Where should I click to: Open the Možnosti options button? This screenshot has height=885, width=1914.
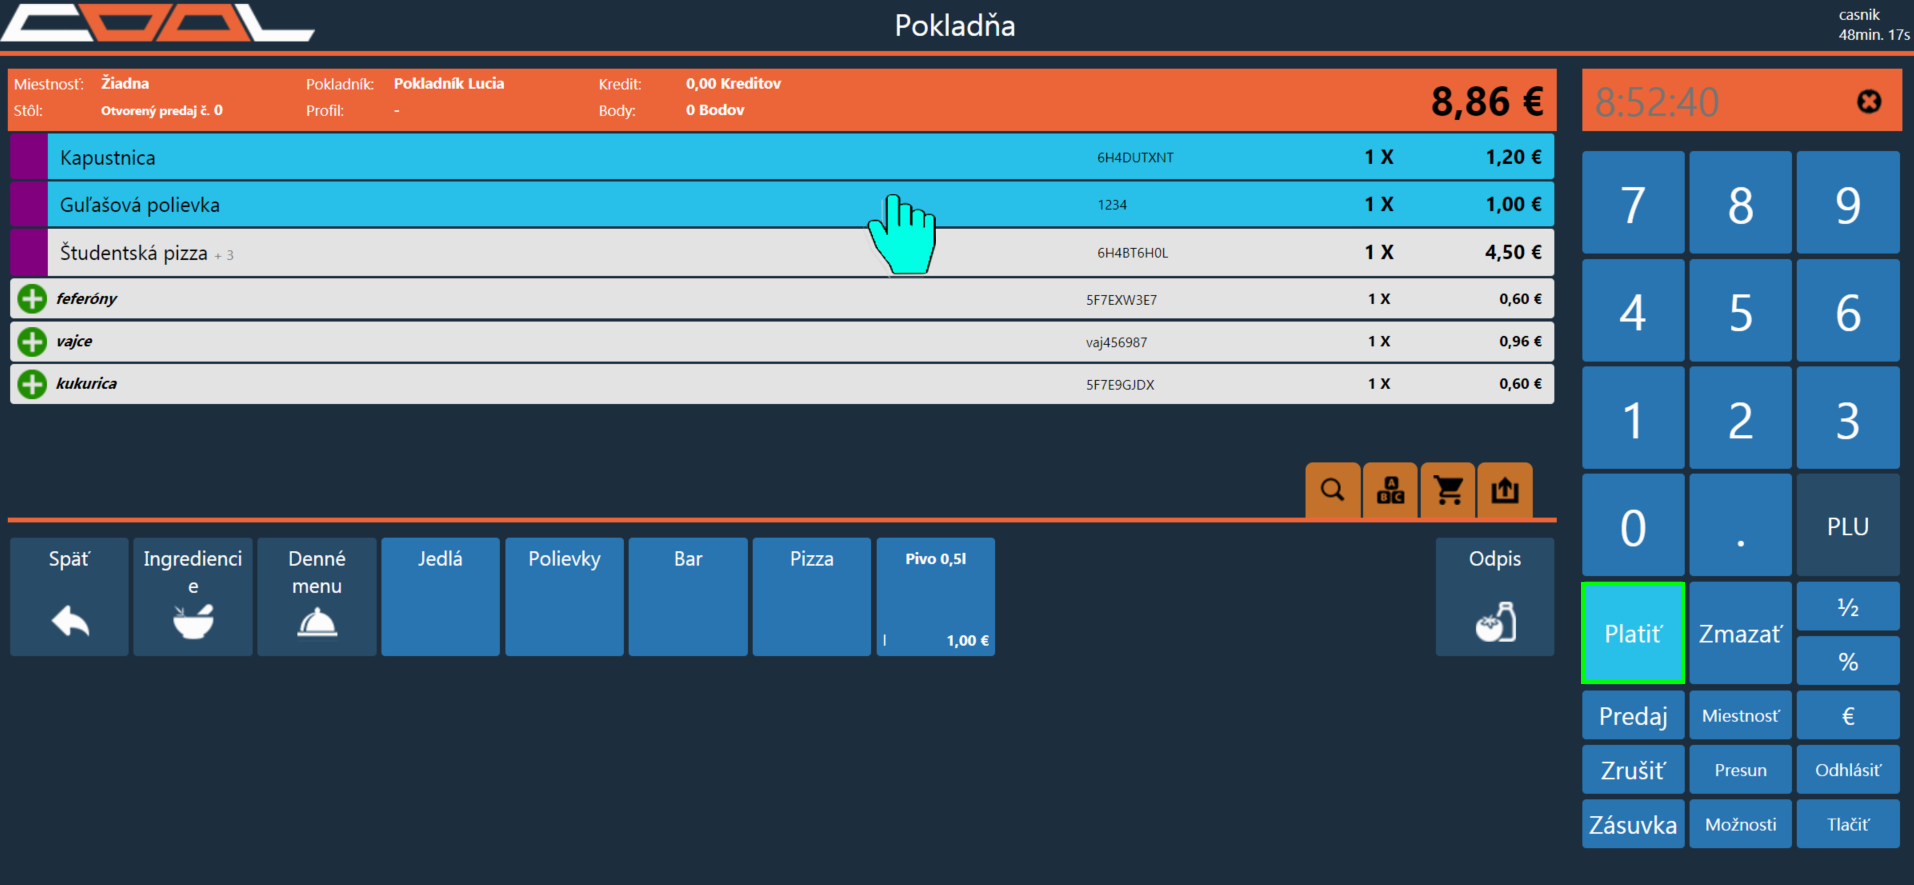1740,824
